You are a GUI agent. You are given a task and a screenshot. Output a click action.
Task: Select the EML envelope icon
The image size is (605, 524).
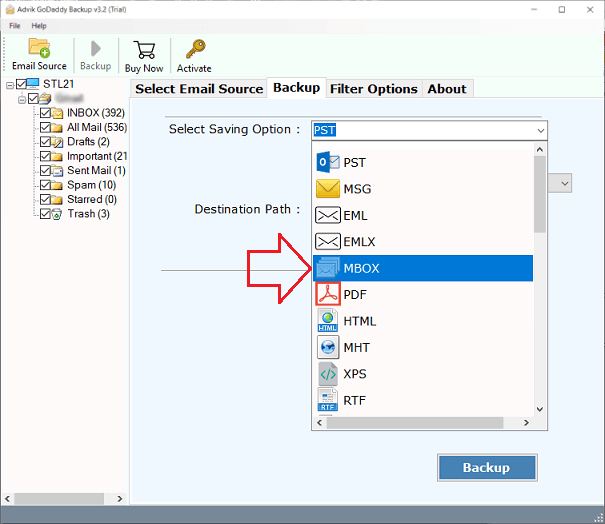click(328, 215)
